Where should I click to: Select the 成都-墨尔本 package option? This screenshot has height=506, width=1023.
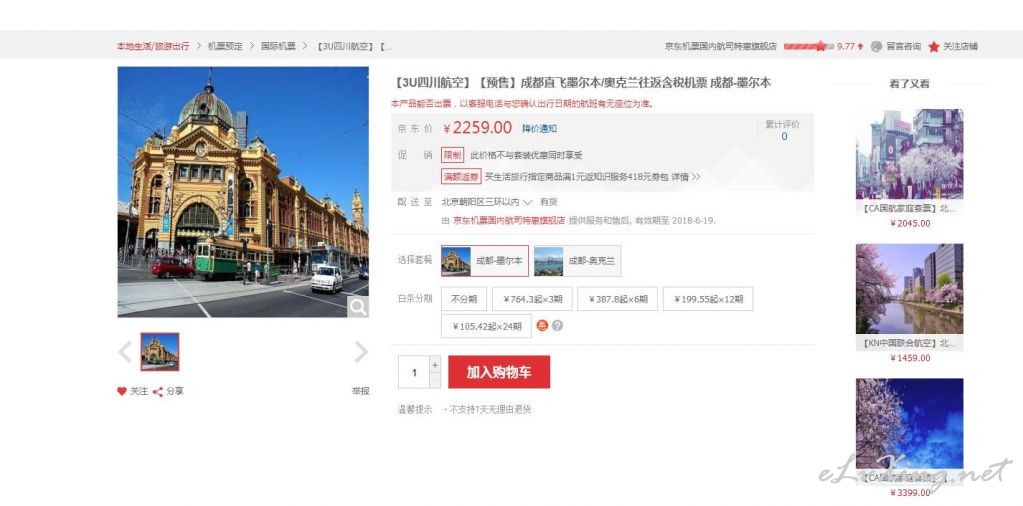click(x=485, y=261)
